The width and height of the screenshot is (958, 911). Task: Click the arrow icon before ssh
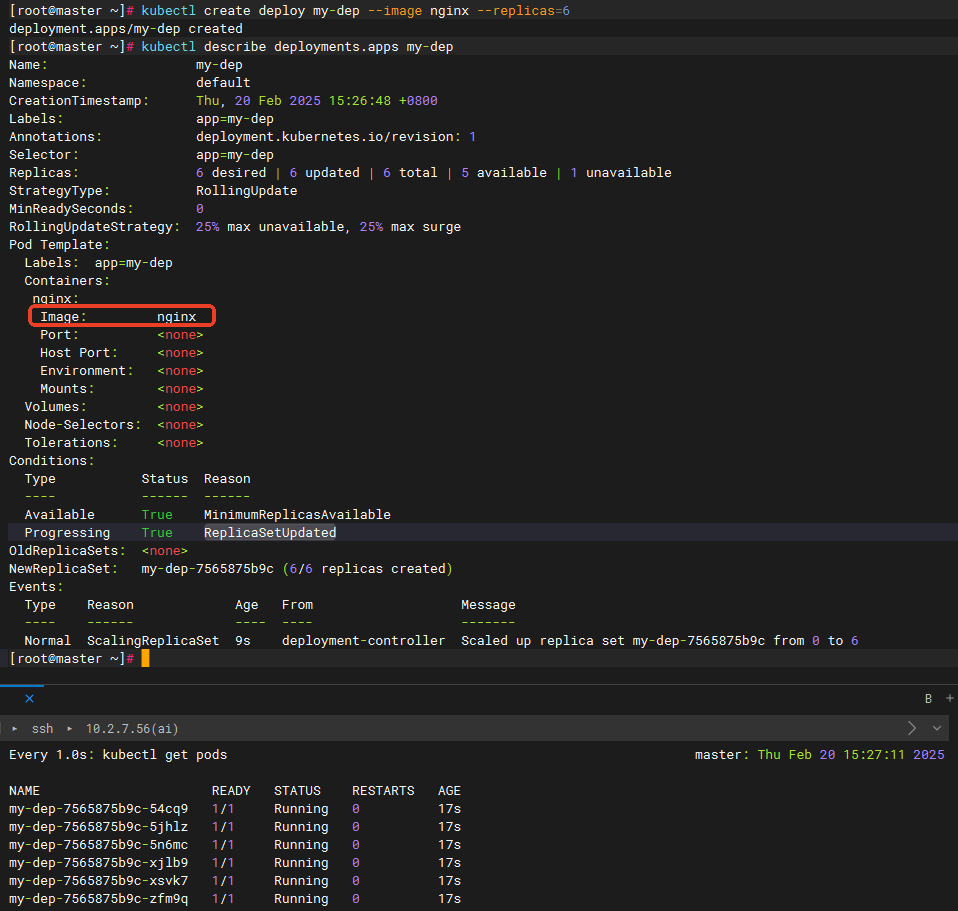(14, 729)
